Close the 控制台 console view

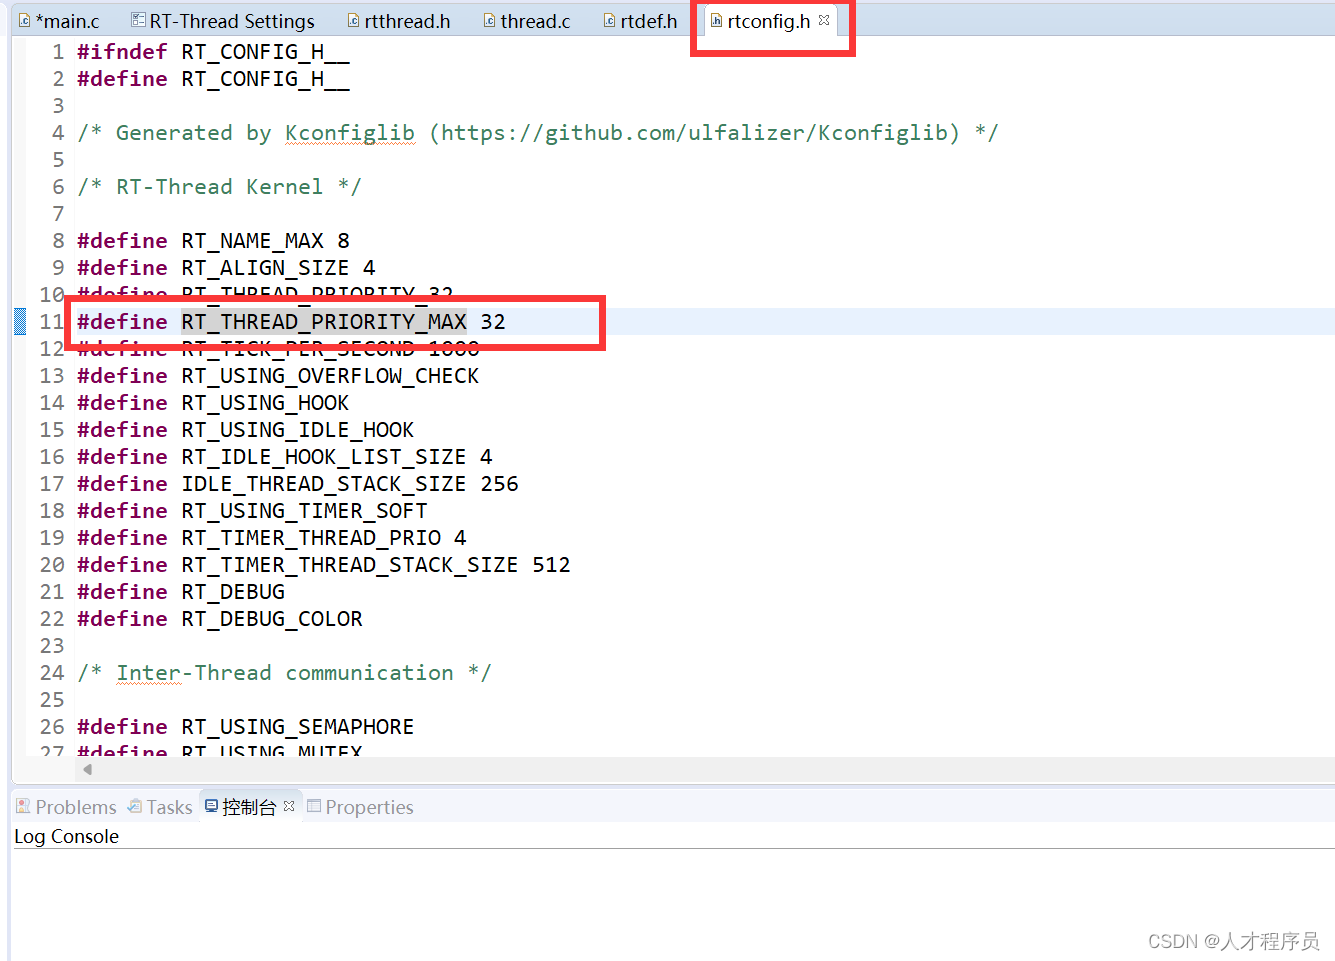[289, 806]
